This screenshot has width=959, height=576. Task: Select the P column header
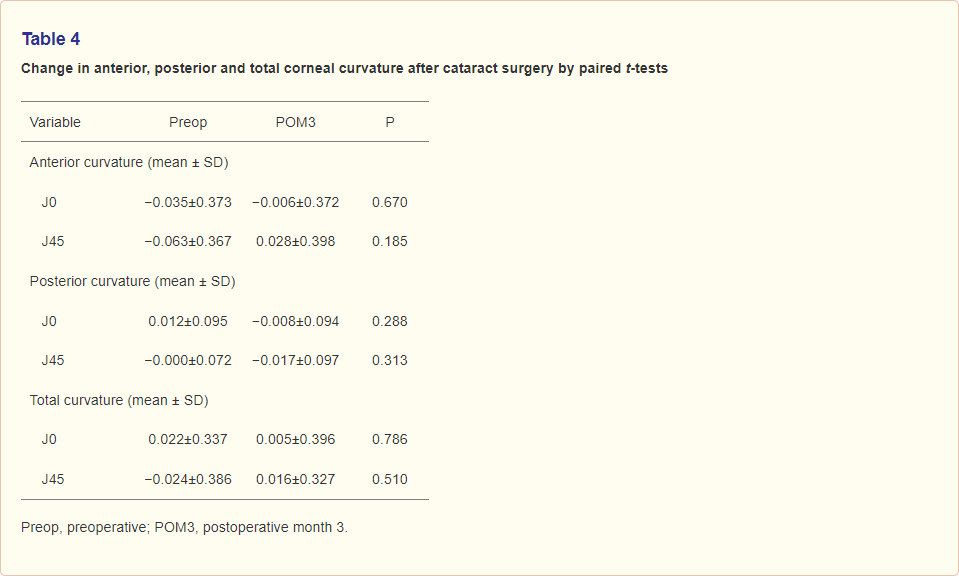[x=390, y=122]
